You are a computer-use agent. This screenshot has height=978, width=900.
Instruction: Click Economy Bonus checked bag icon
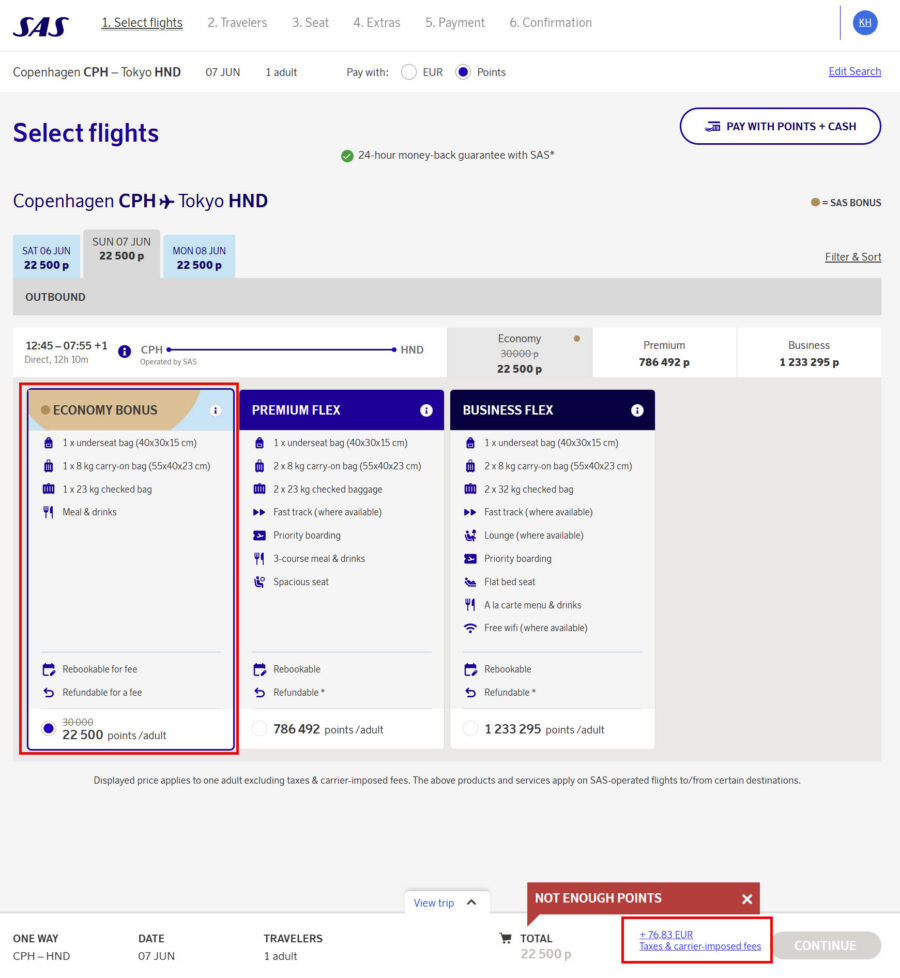tap(49, 489)
